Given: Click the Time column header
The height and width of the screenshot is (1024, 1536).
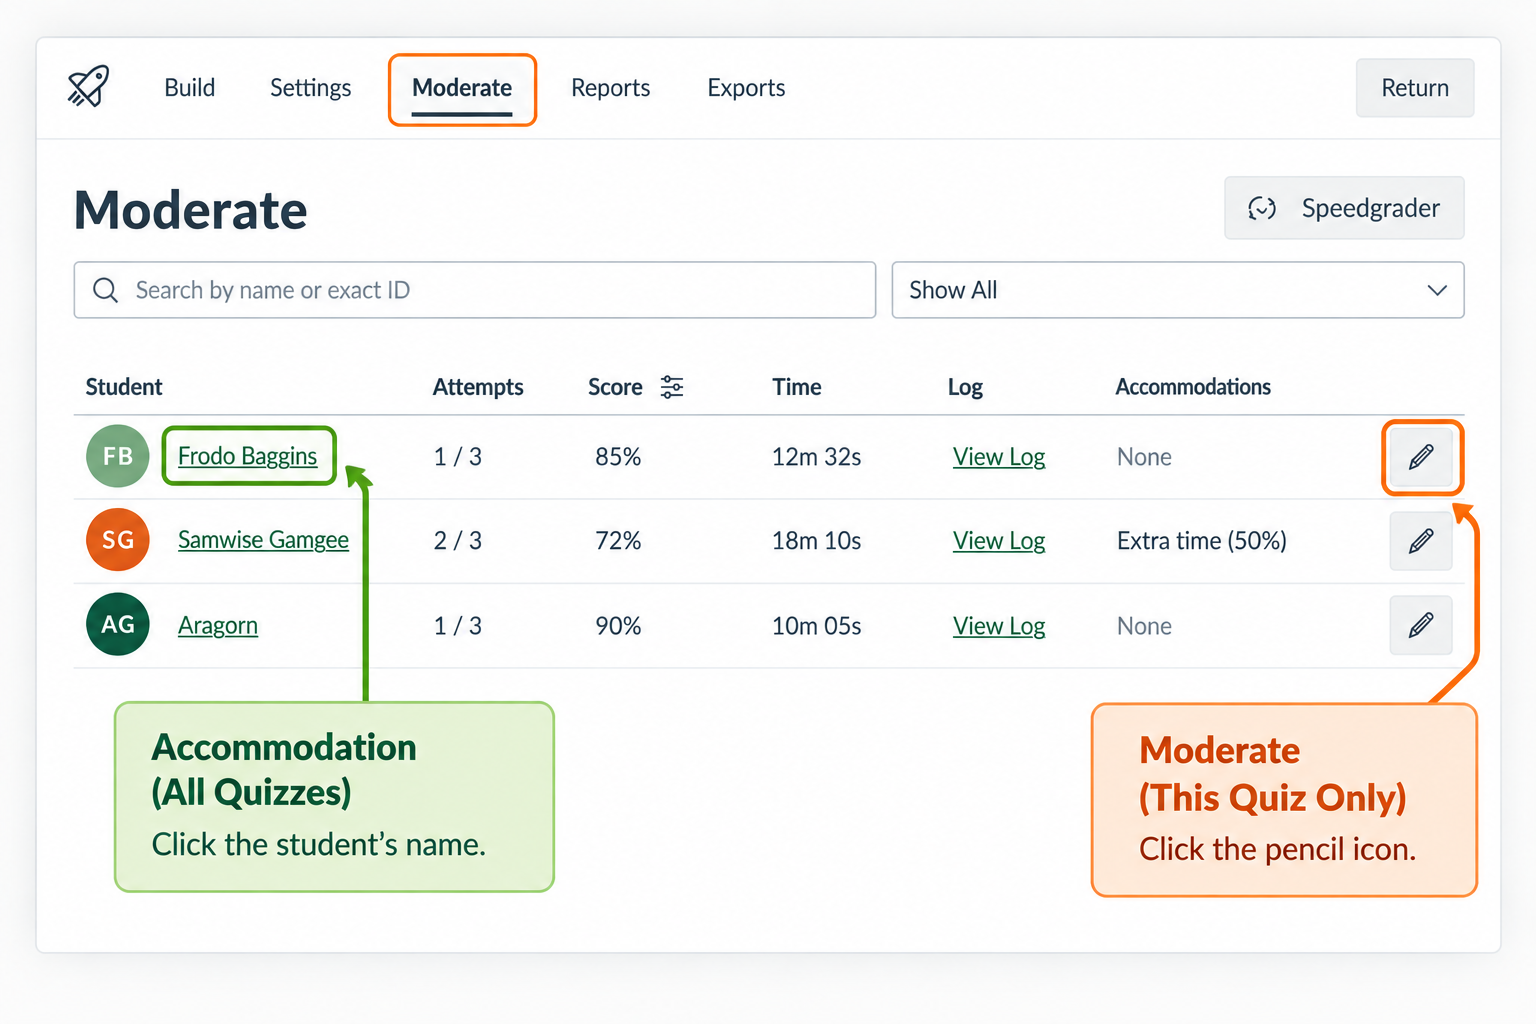Looking at the screenshot, I should [x=797, y=387].
